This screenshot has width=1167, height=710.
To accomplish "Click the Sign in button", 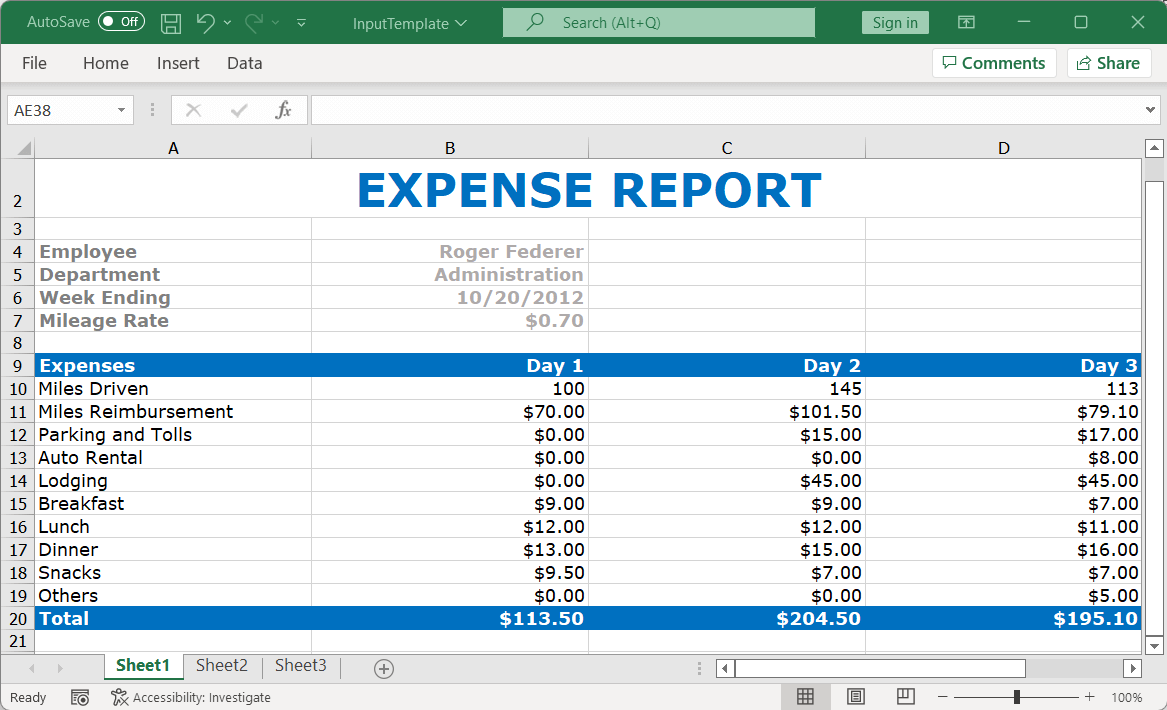I will [895, 22].
